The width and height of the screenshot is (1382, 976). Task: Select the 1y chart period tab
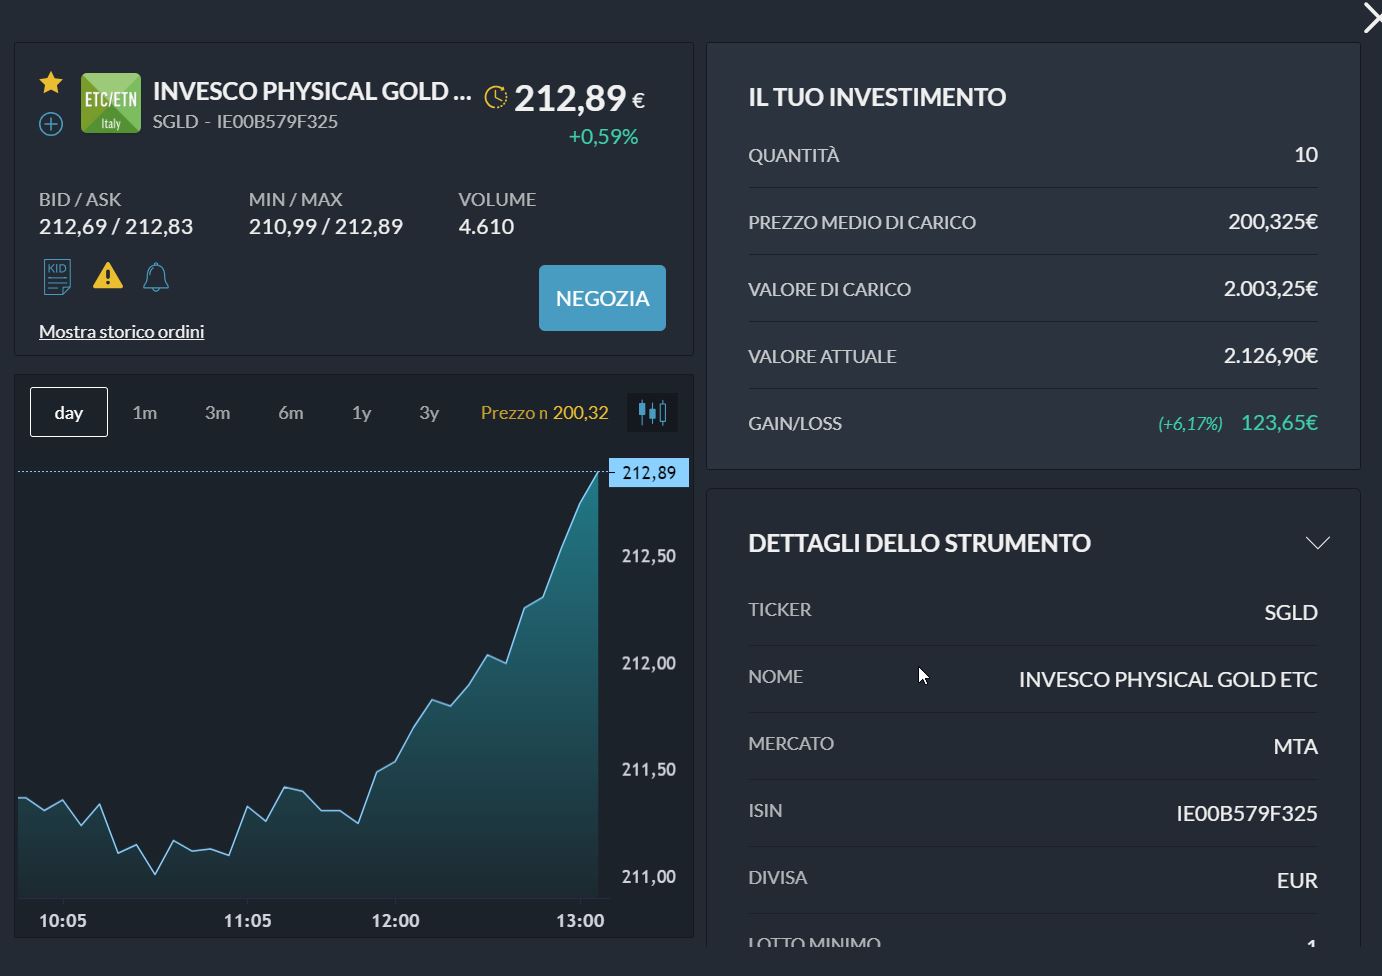point(362,412)
